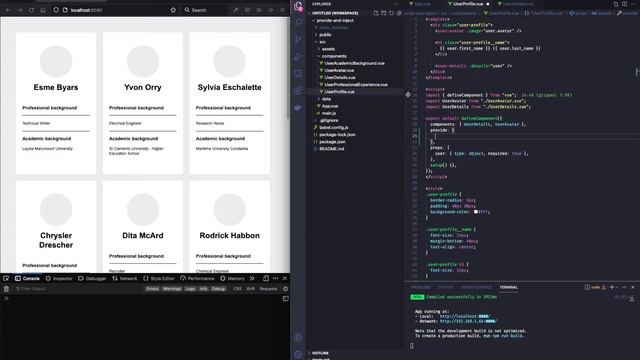Collapse all folders in Explorer
This screenshot has height=360, width=640.
pyautogui.click(x=399, y=13)
